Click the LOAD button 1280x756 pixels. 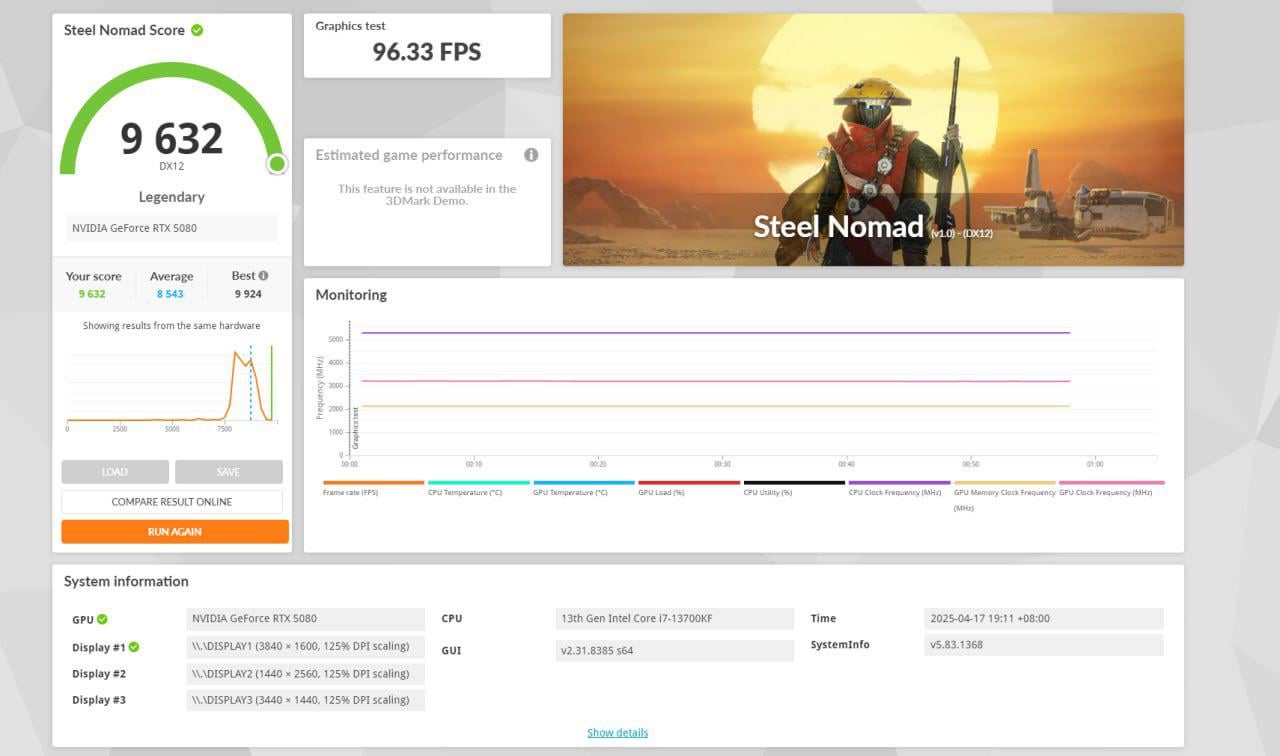(x=115, y=472)
